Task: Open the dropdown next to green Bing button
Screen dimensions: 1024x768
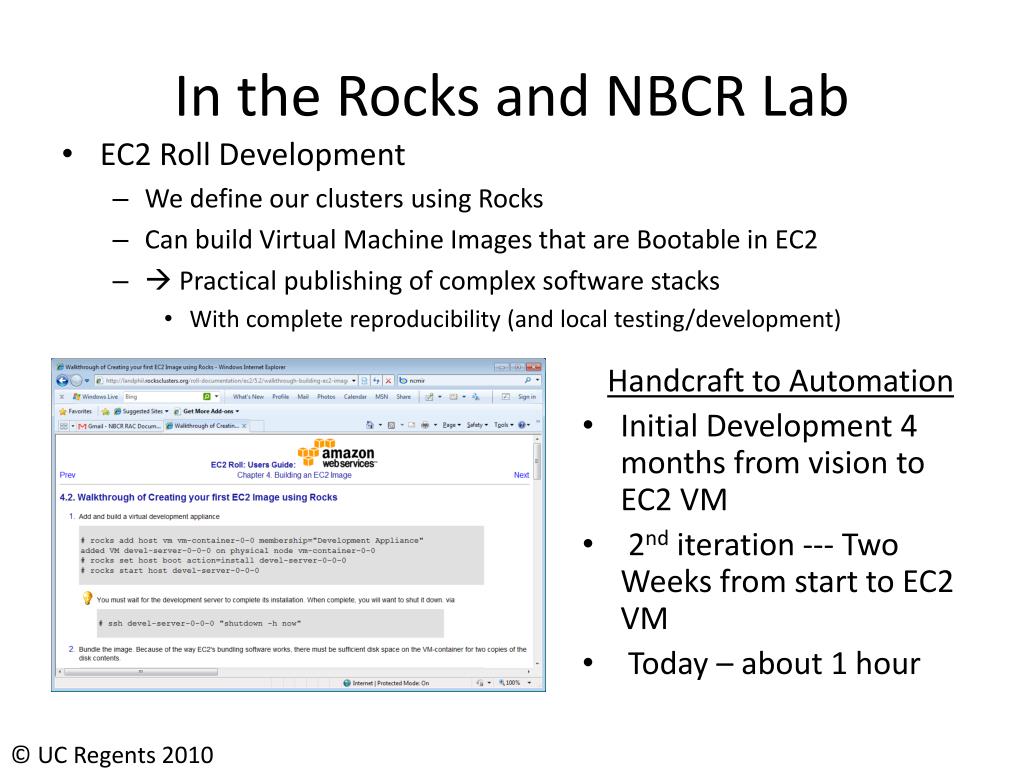Action: point(217,396)
